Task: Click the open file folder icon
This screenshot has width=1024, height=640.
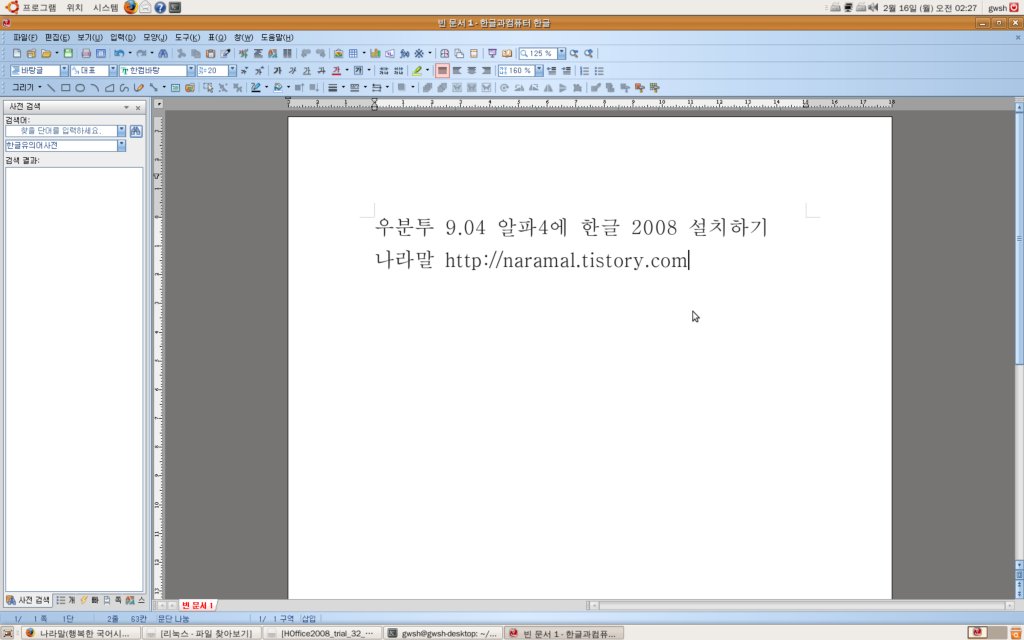Action: point(46,54)
